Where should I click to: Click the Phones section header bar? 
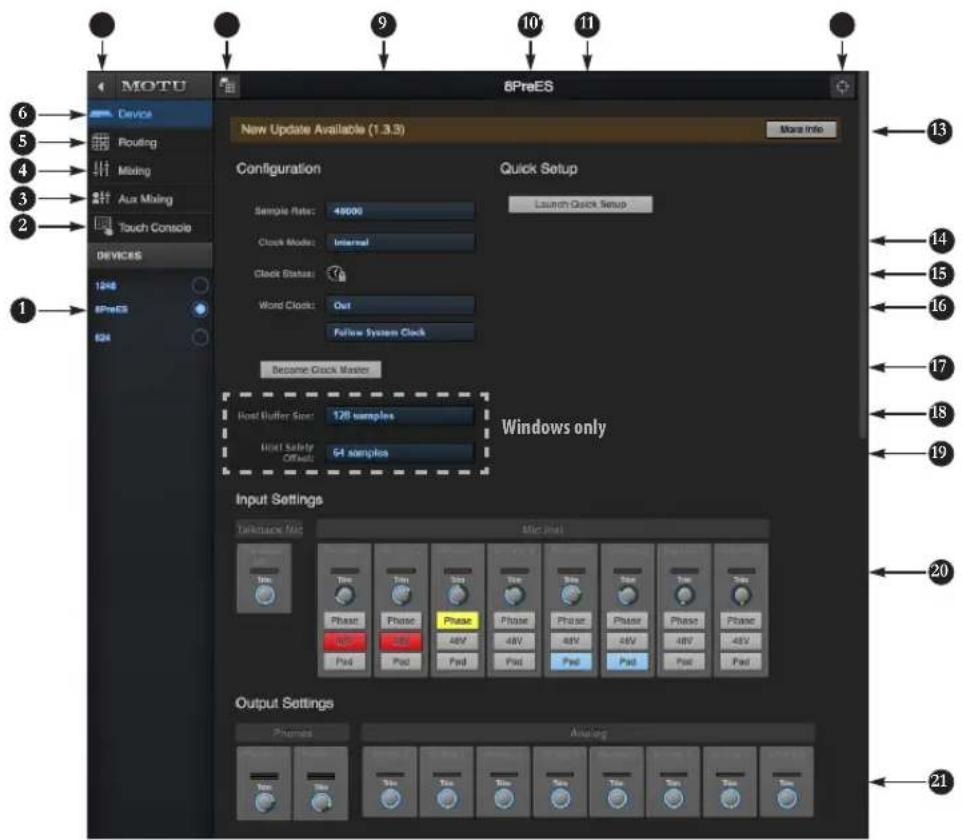(293, 733)
